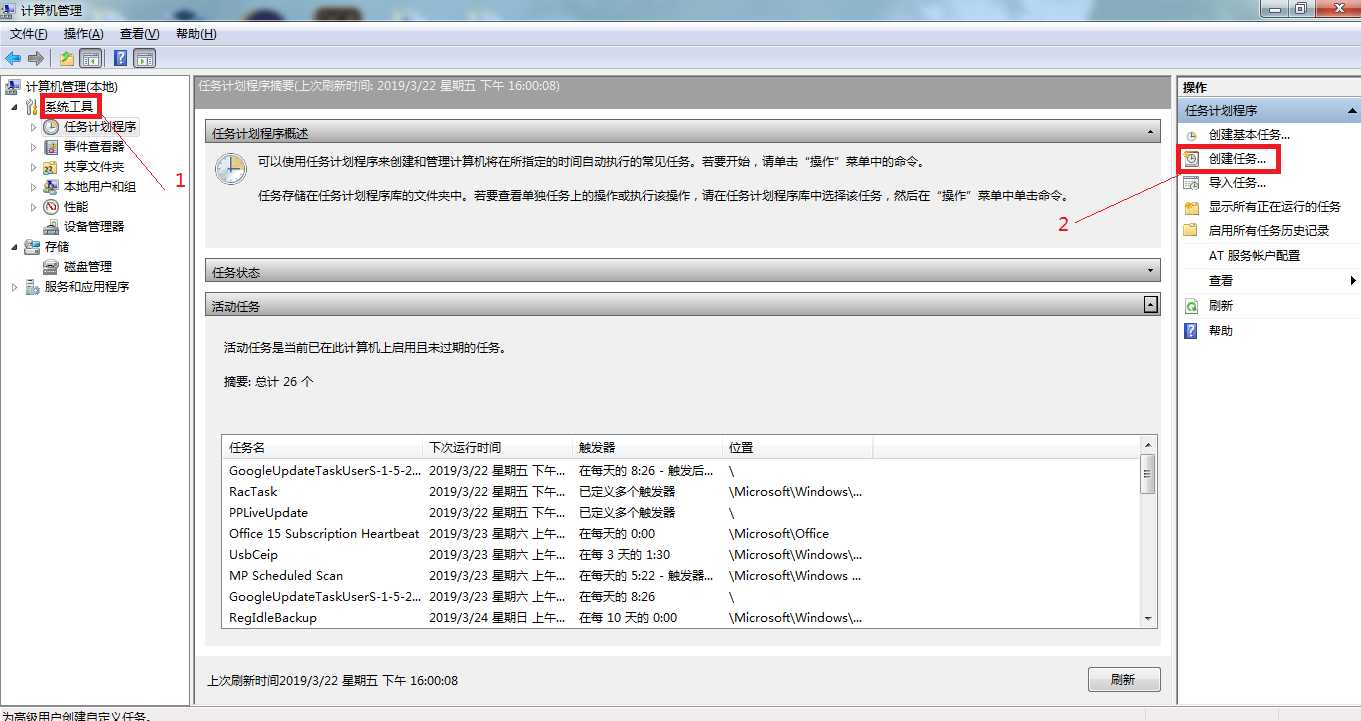This screenshot has height=721, width=1361.
Task: Expand the 性能 tree node arrow
Action: coord(33,207)
